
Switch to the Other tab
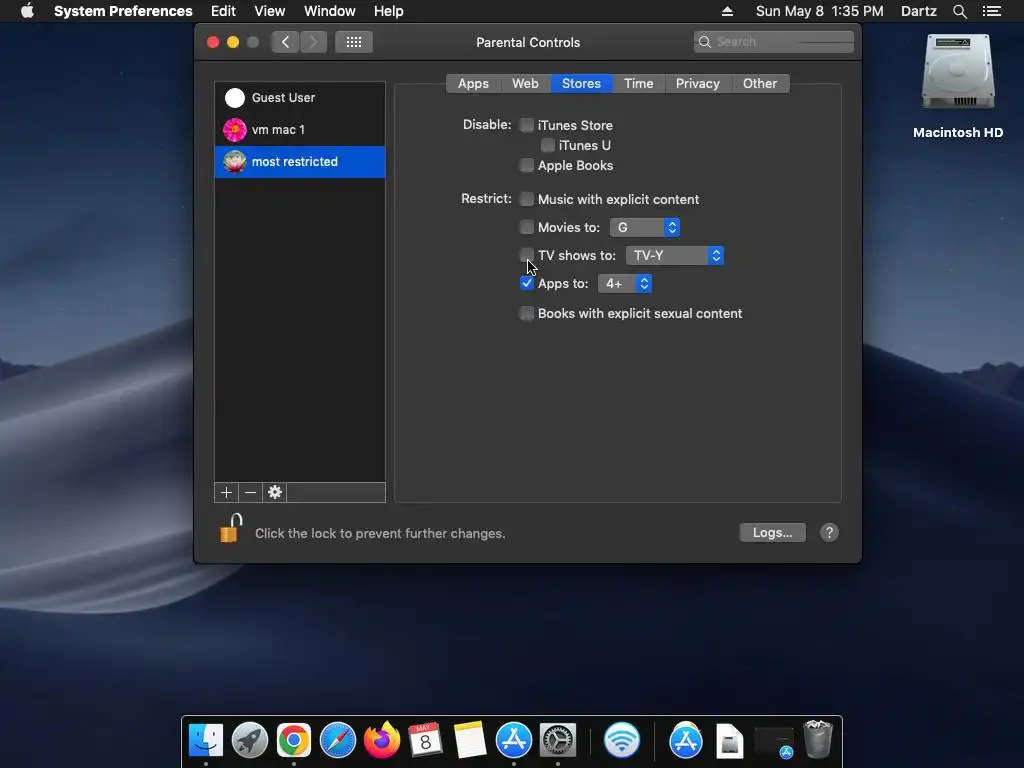click(760, 84)
